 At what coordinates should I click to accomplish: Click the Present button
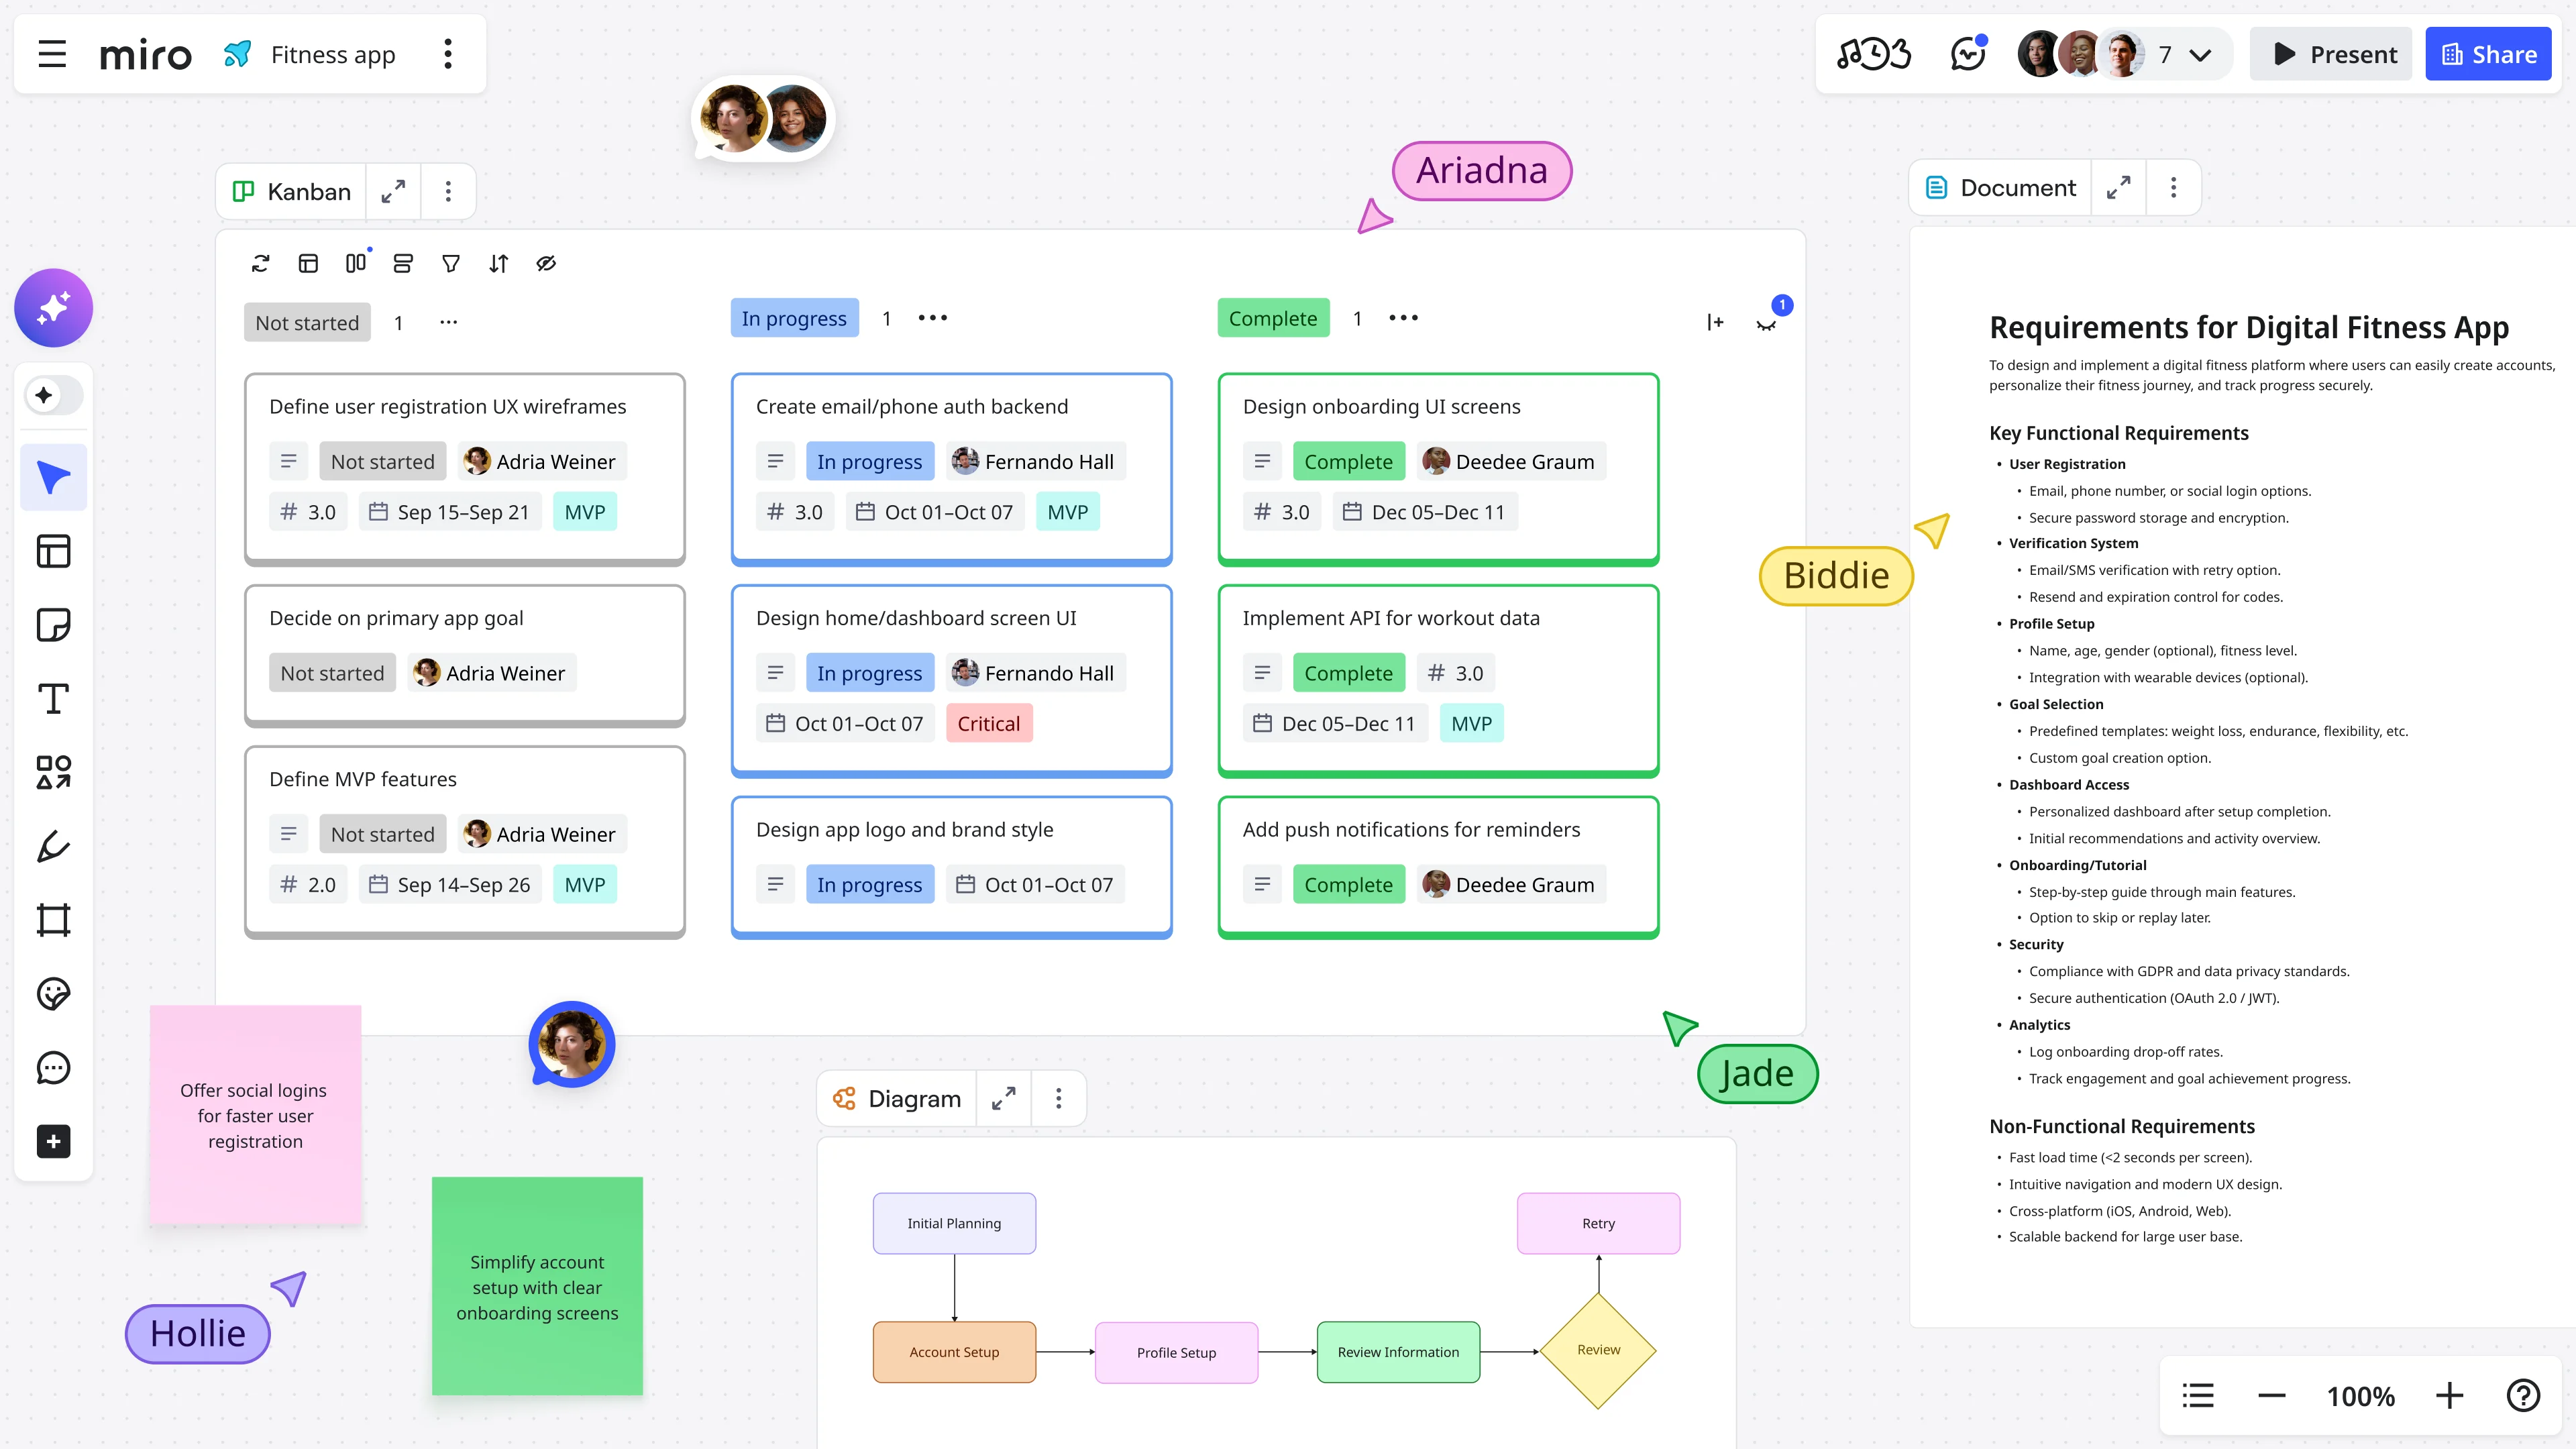click(x=2332, y=54)
